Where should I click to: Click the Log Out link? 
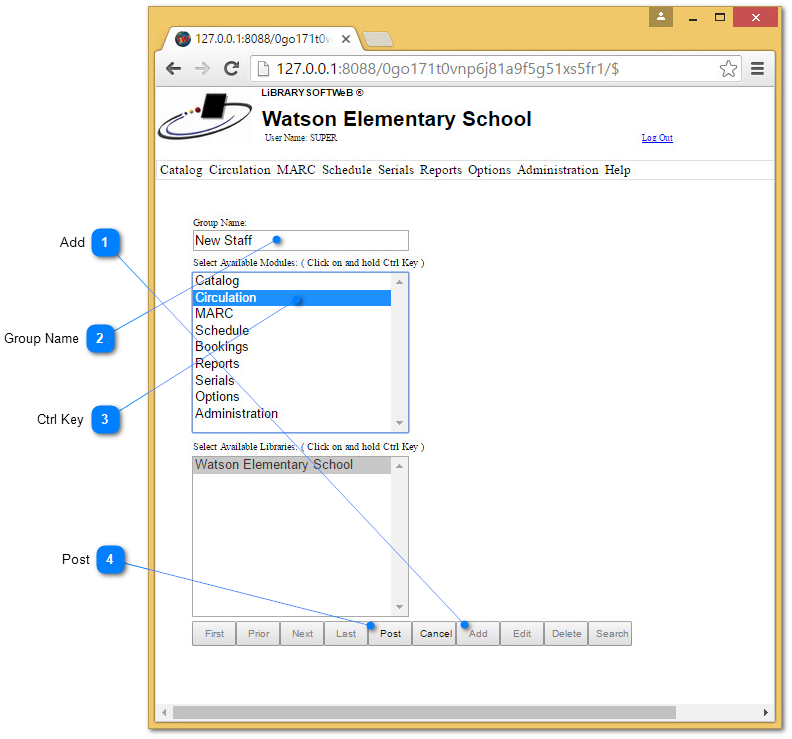(657, 138)
